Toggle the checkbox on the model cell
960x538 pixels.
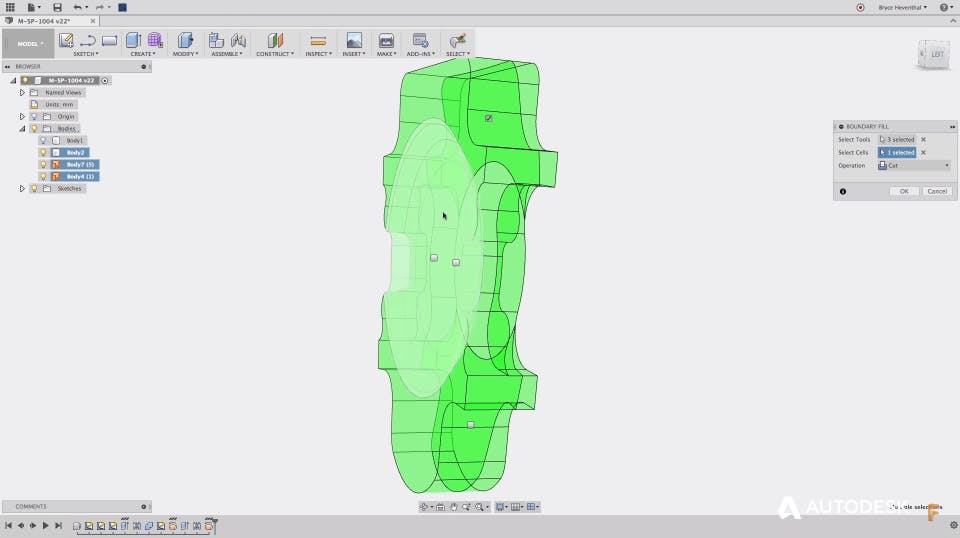tap(488, 118)
